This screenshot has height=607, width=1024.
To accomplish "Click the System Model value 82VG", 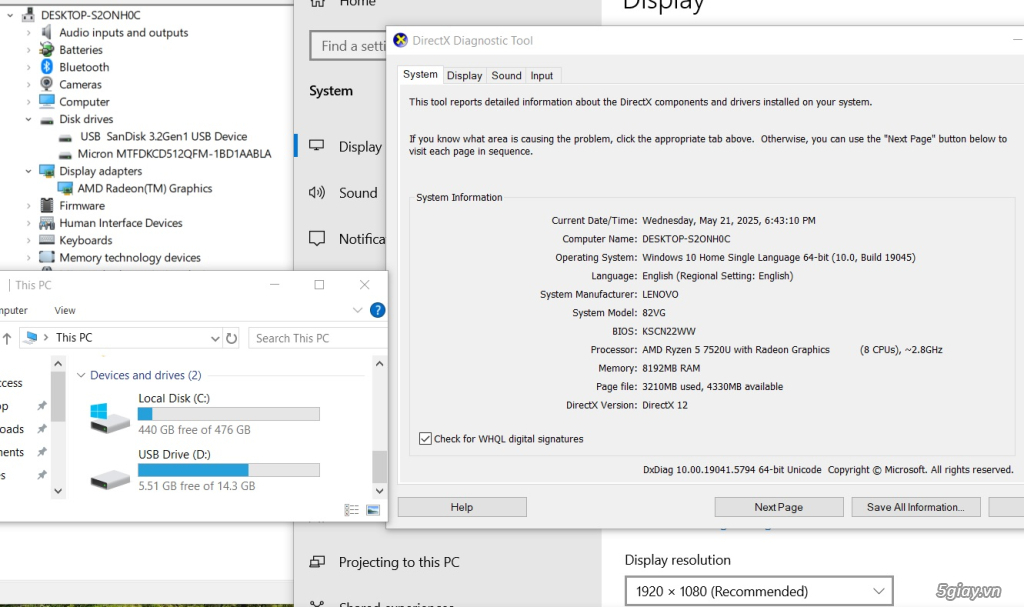I will click(654, 312).
